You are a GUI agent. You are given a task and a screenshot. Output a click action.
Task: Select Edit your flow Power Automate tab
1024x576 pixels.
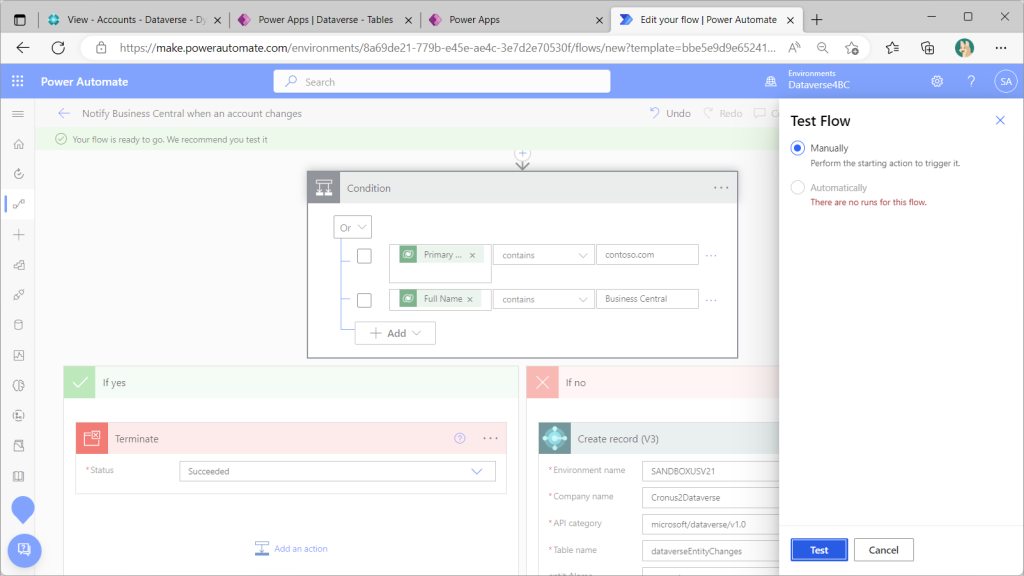click(705, 20)
